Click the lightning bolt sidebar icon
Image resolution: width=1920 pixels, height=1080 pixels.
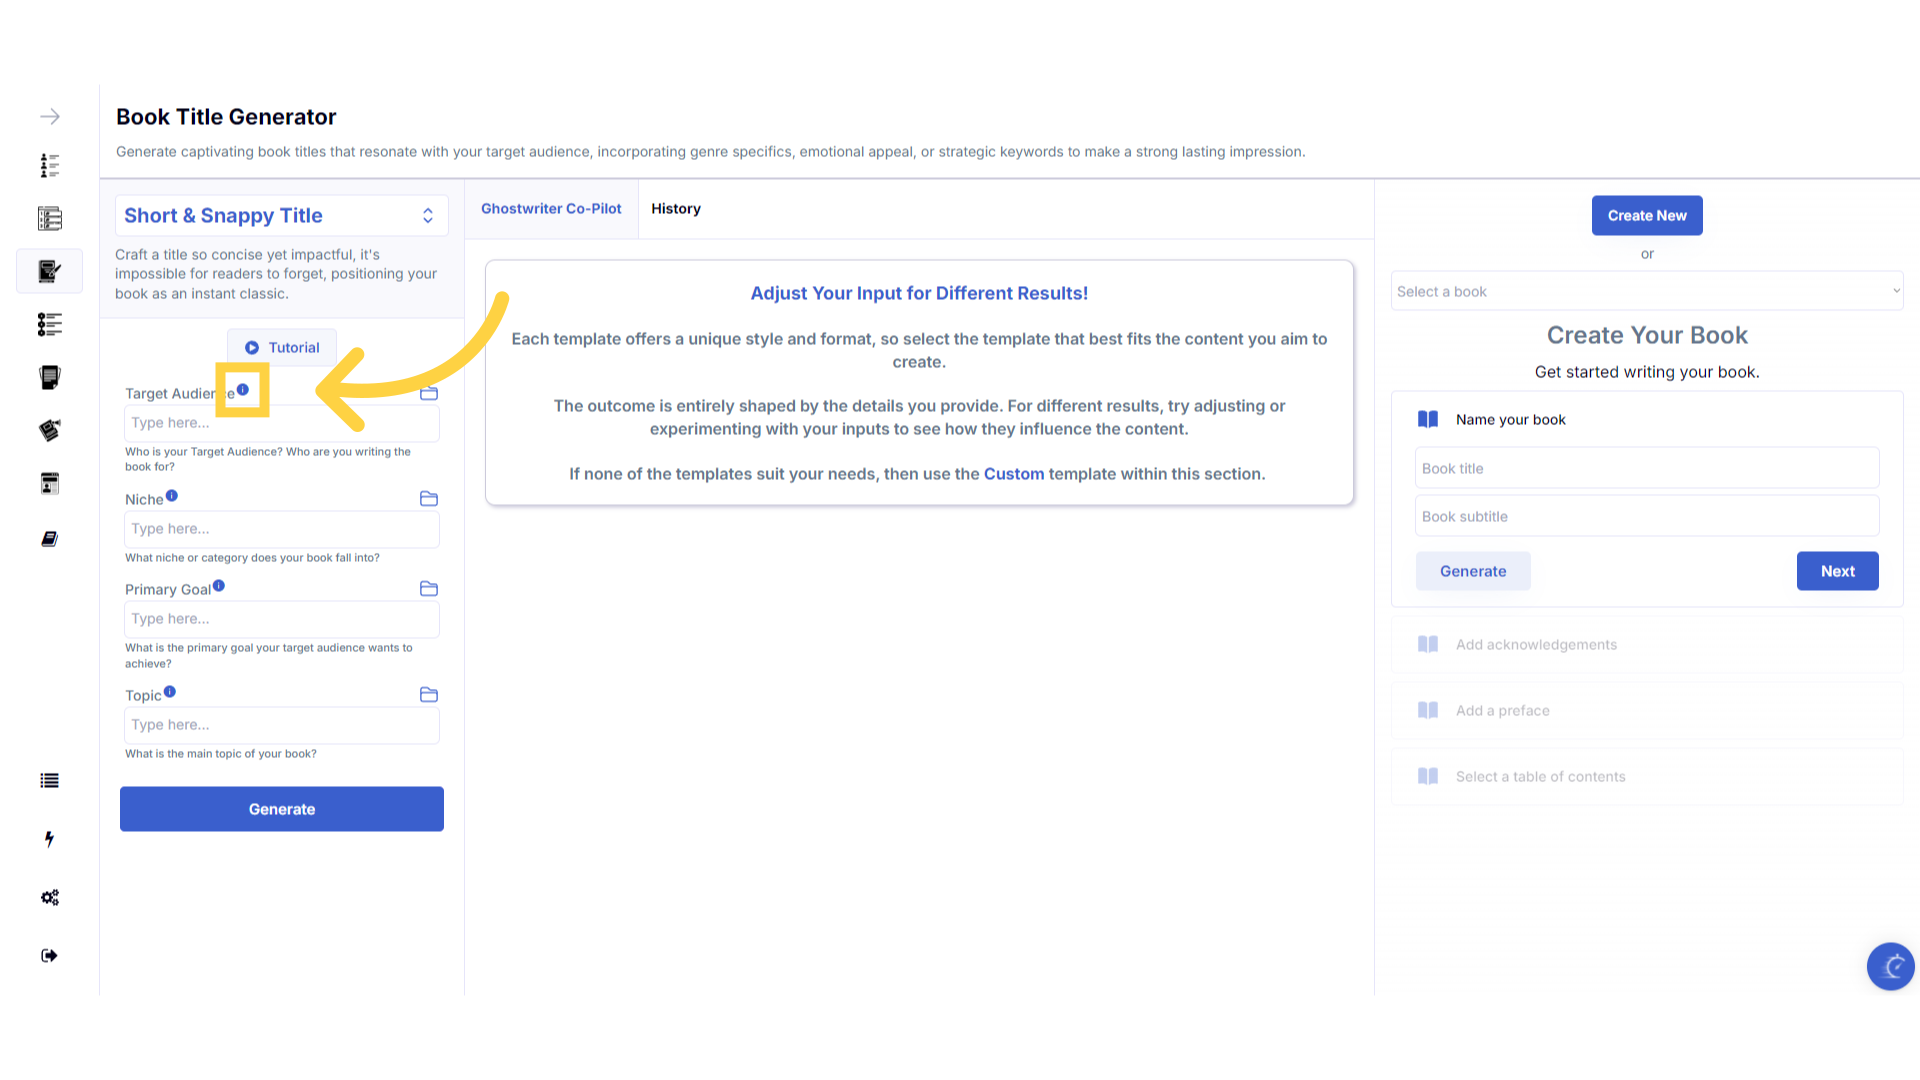pos(49,839)
